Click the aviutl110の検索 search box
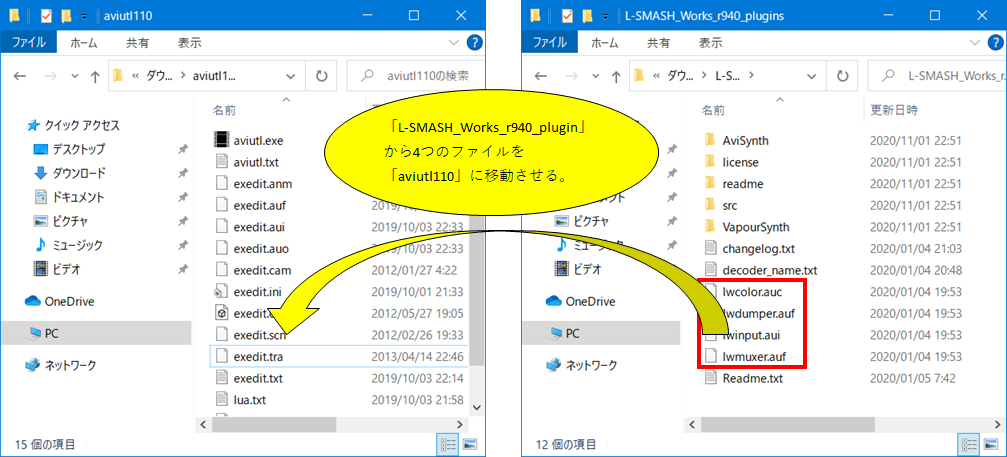 (415, 76)
